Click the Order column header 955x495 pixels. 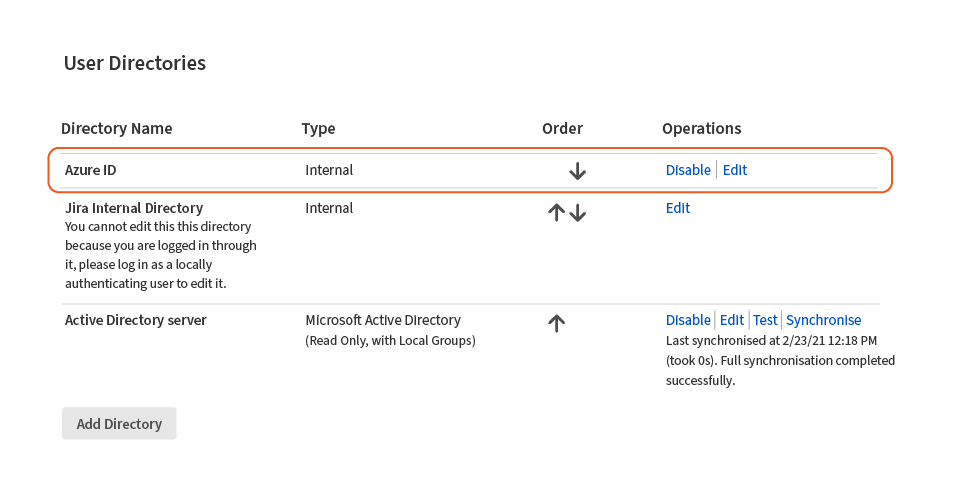tap(562, 128)
